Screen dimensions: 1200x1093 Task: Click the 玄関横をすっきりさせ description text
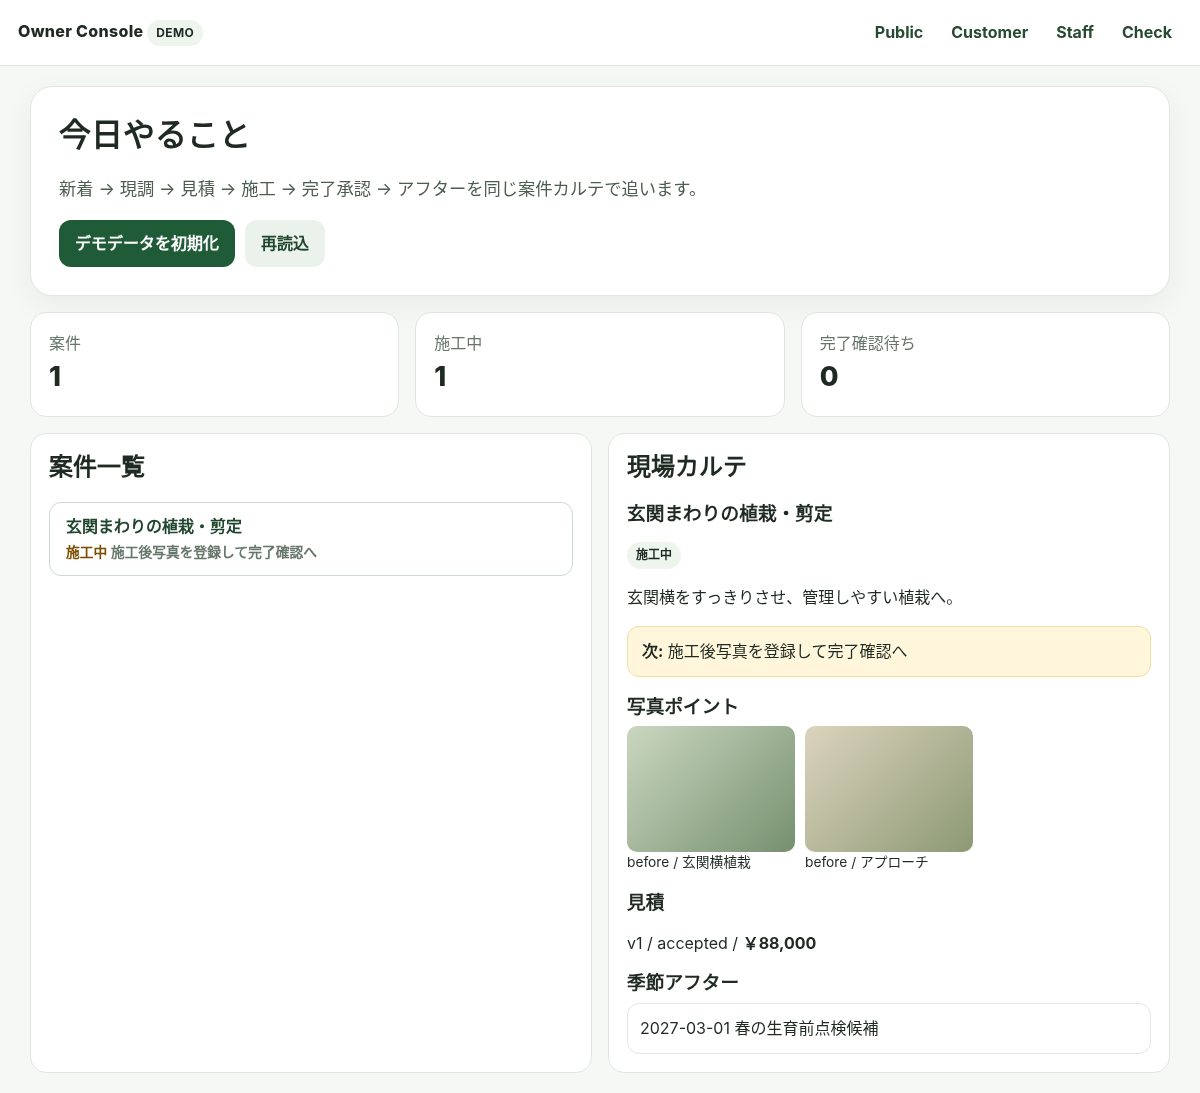pos(793,597)
